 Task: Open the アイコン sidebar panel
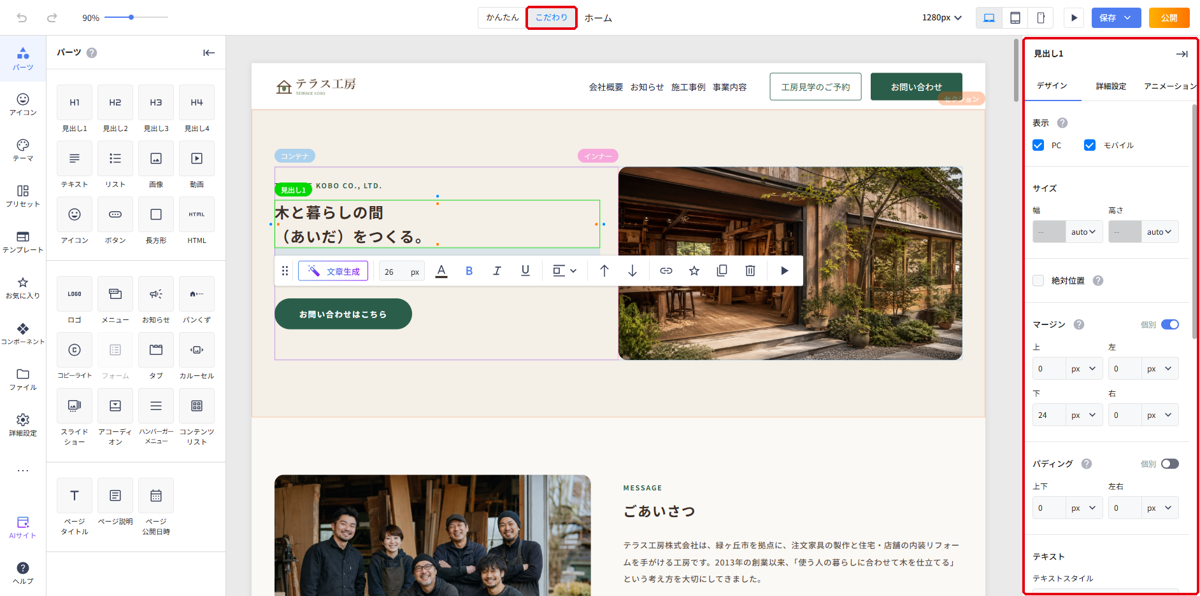(22, 104)
